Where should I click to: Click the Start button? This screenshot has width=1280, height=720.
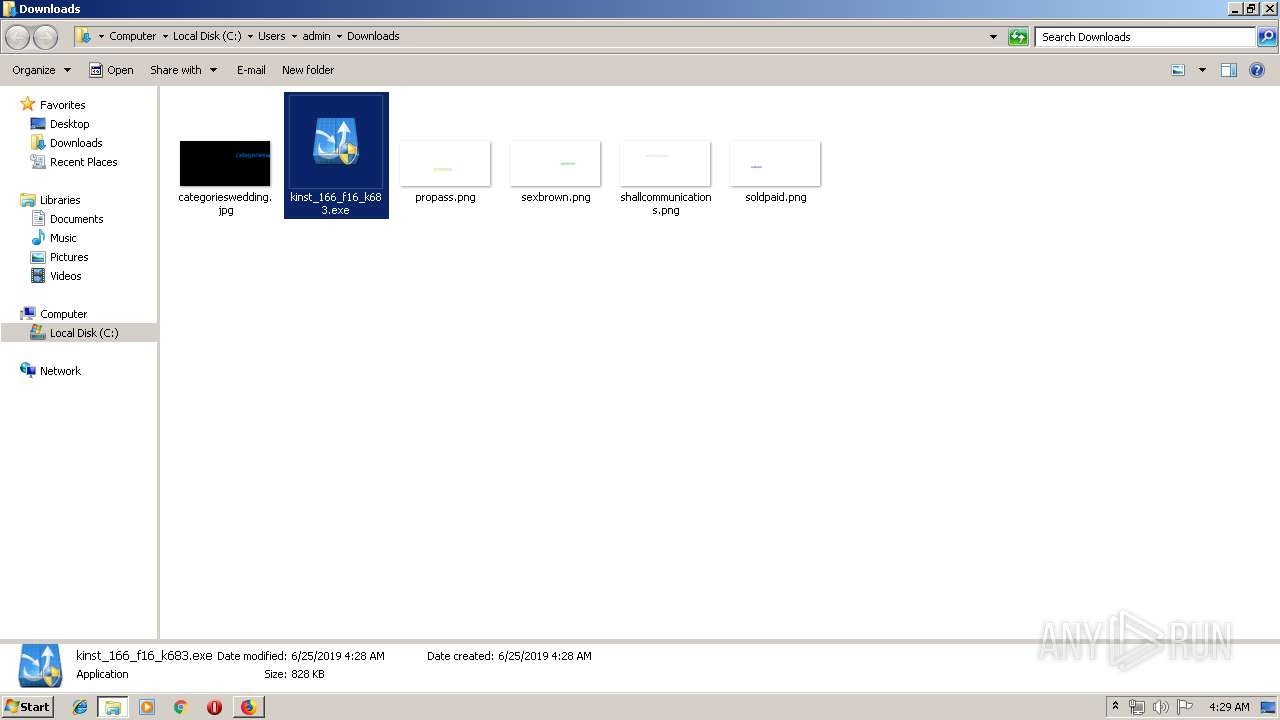[27, 706]
